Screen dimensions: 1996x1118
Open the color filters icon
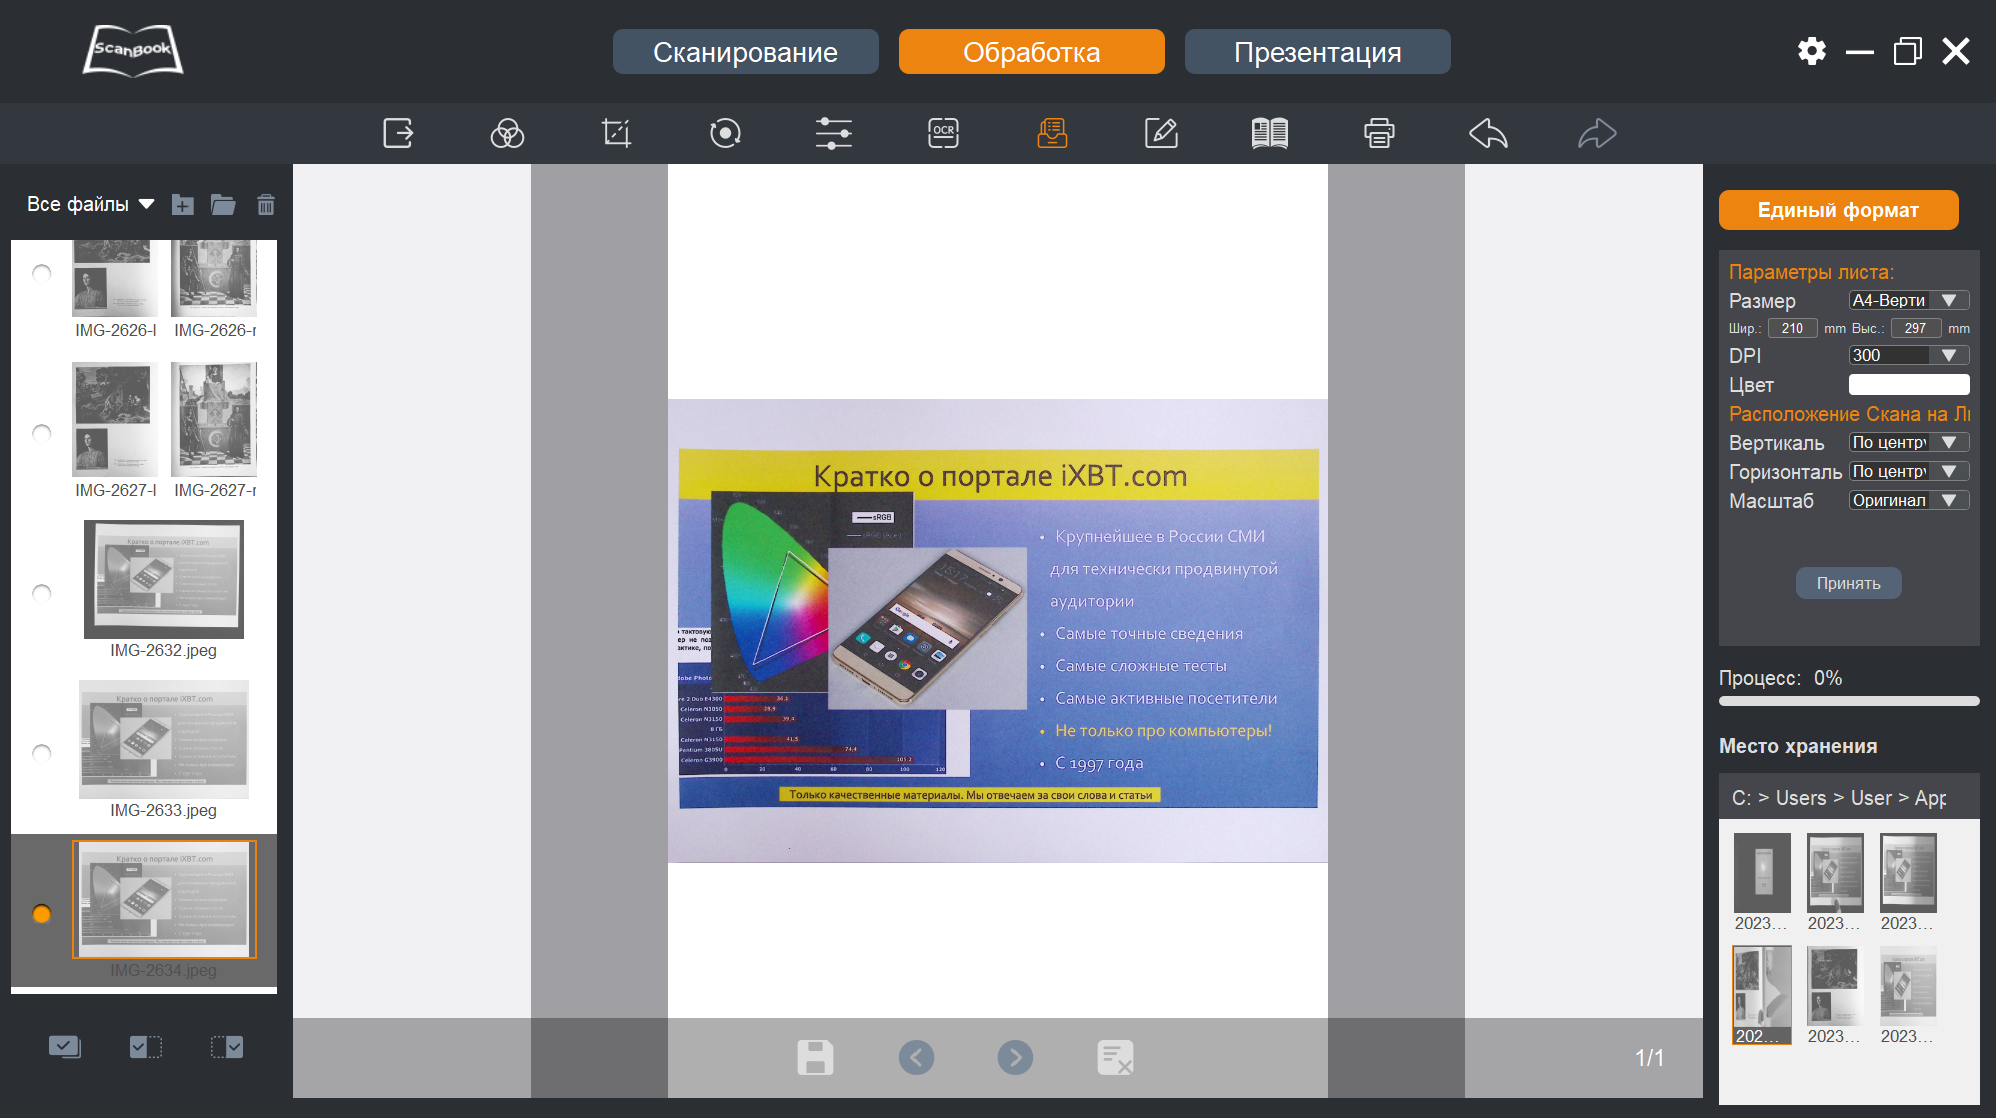507,133
